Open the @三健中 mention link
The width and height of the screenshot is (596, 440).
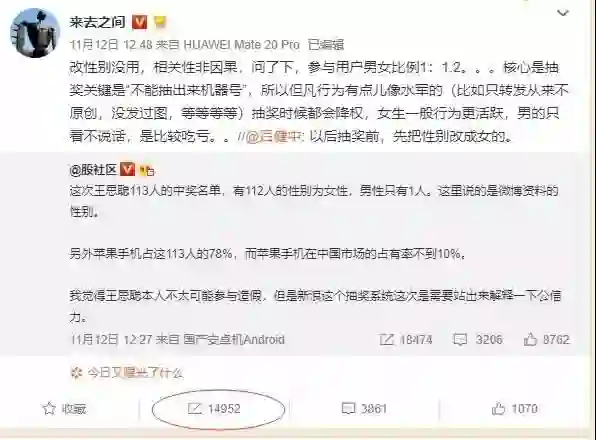coord(273,136)
